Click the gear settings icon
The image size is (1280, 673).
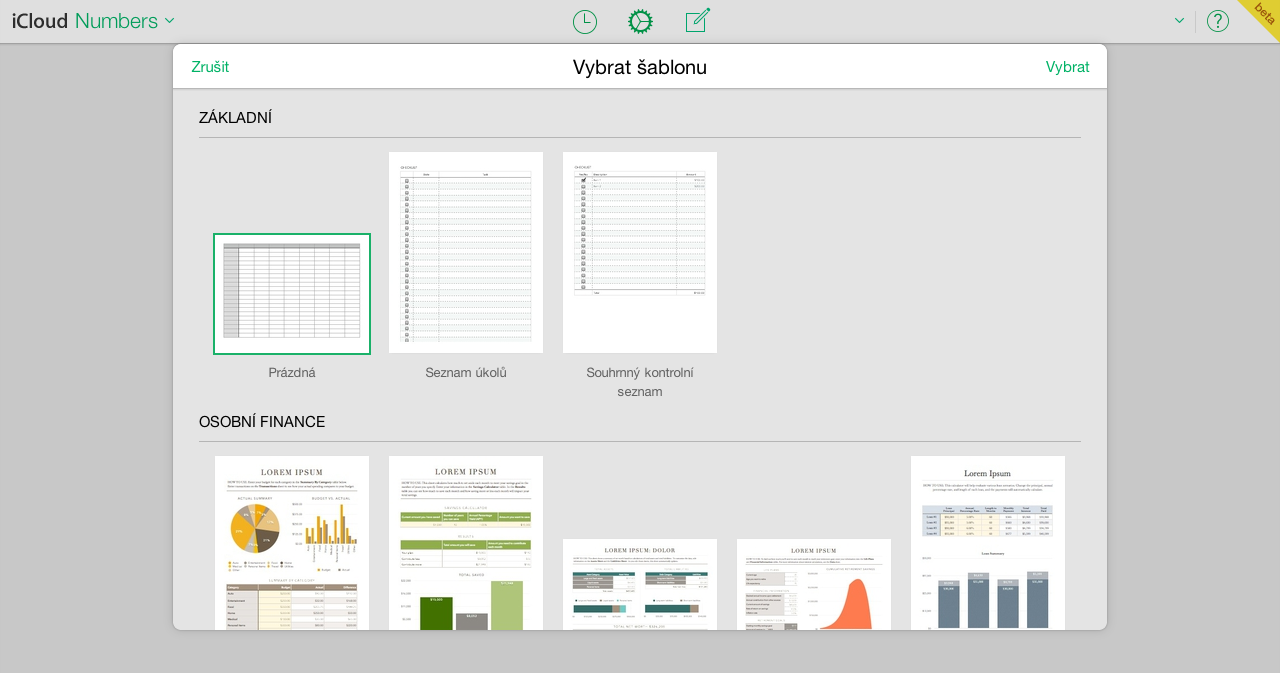coord(640,22)
